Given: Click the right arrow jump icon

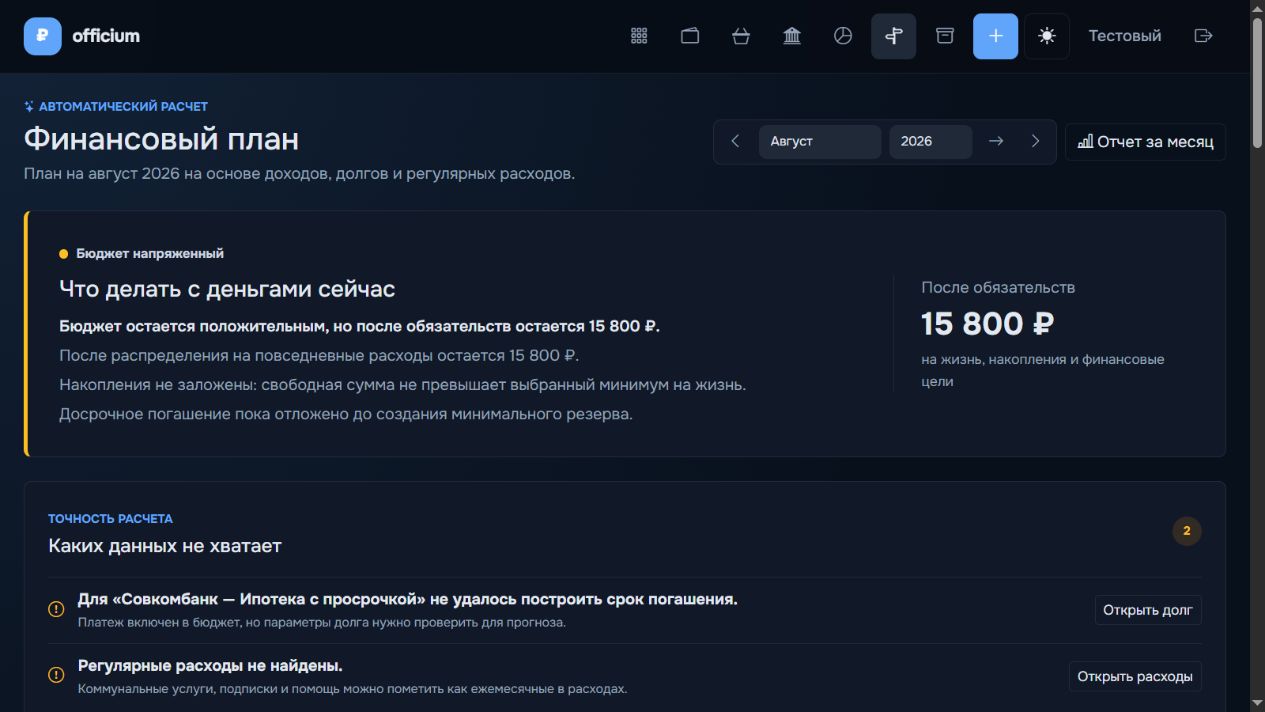Looking at the screenshot, I should tap(996, 141).
